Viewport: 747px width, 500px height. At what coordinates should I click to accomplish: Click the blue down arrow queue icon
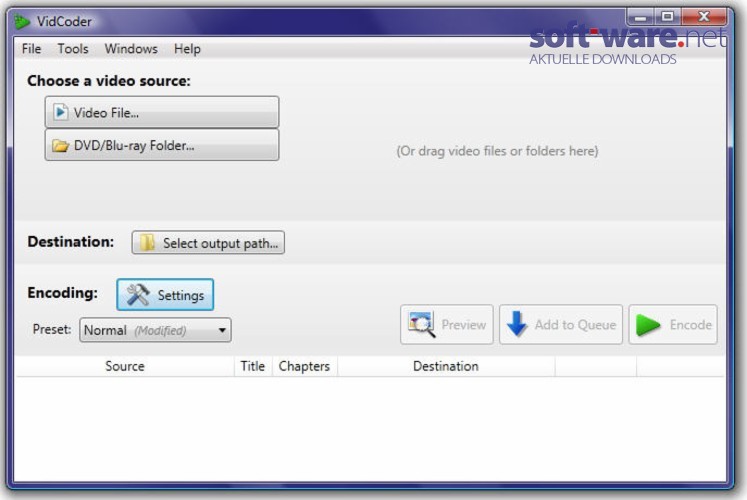point(517,324)
